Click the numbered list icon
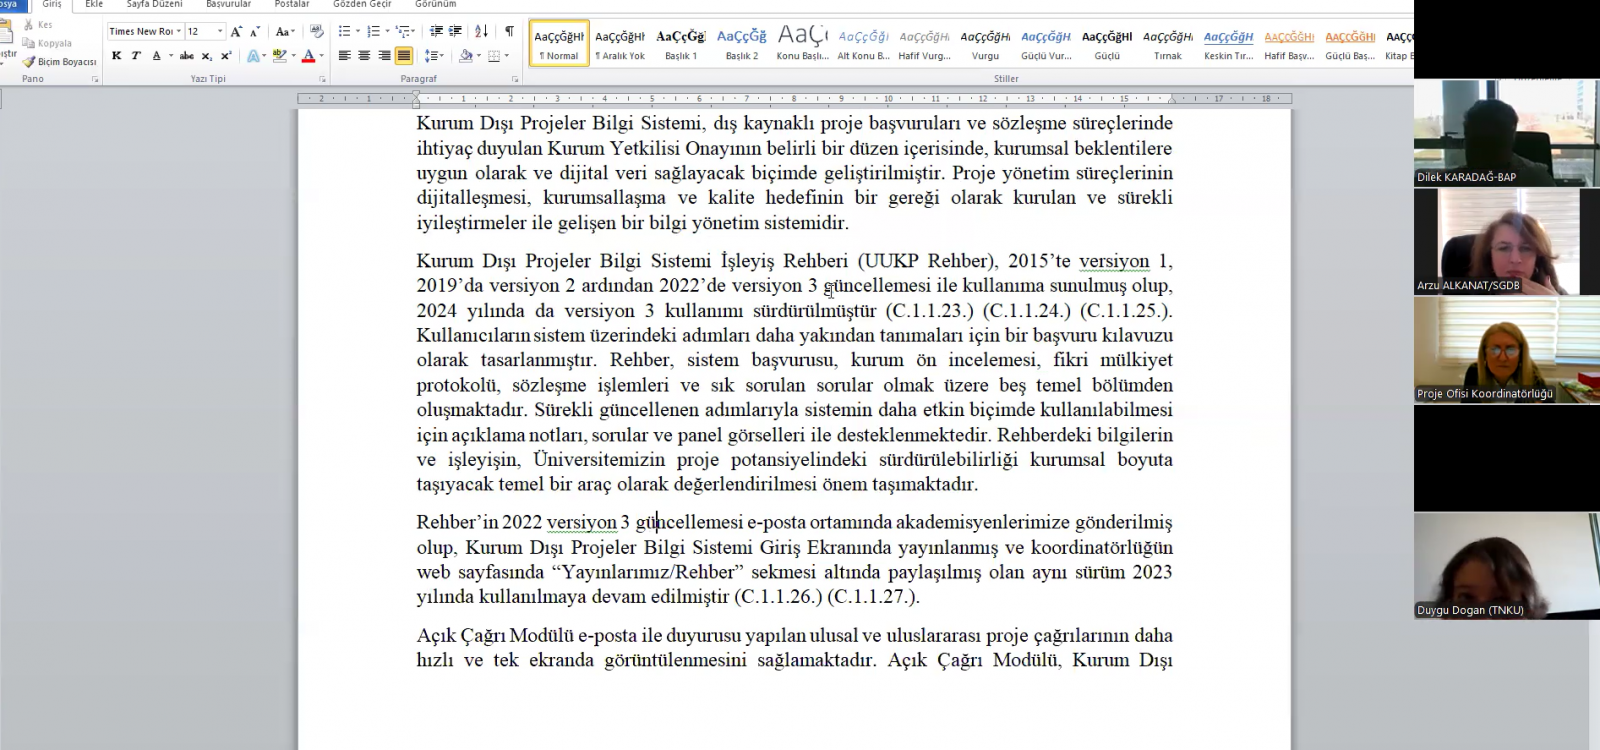This screenshot has height=750, width=1600. point(373,32)
